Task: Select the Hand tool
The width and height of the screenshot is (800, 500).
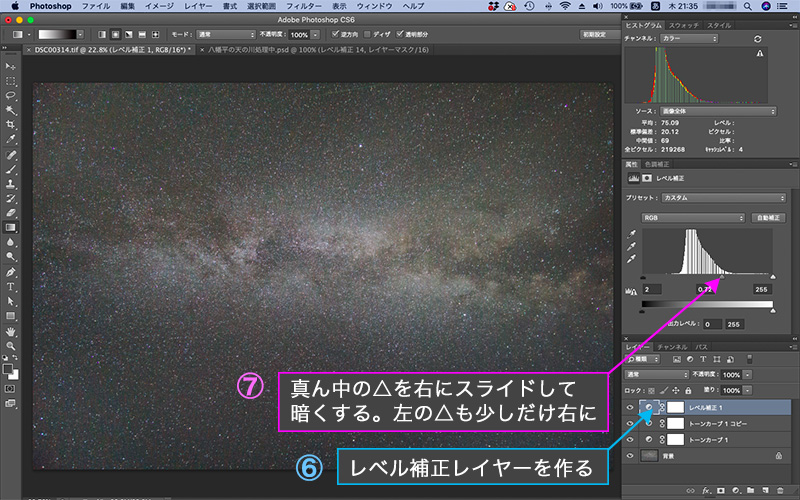Action: pyautogui.click(x=10, y=332)
